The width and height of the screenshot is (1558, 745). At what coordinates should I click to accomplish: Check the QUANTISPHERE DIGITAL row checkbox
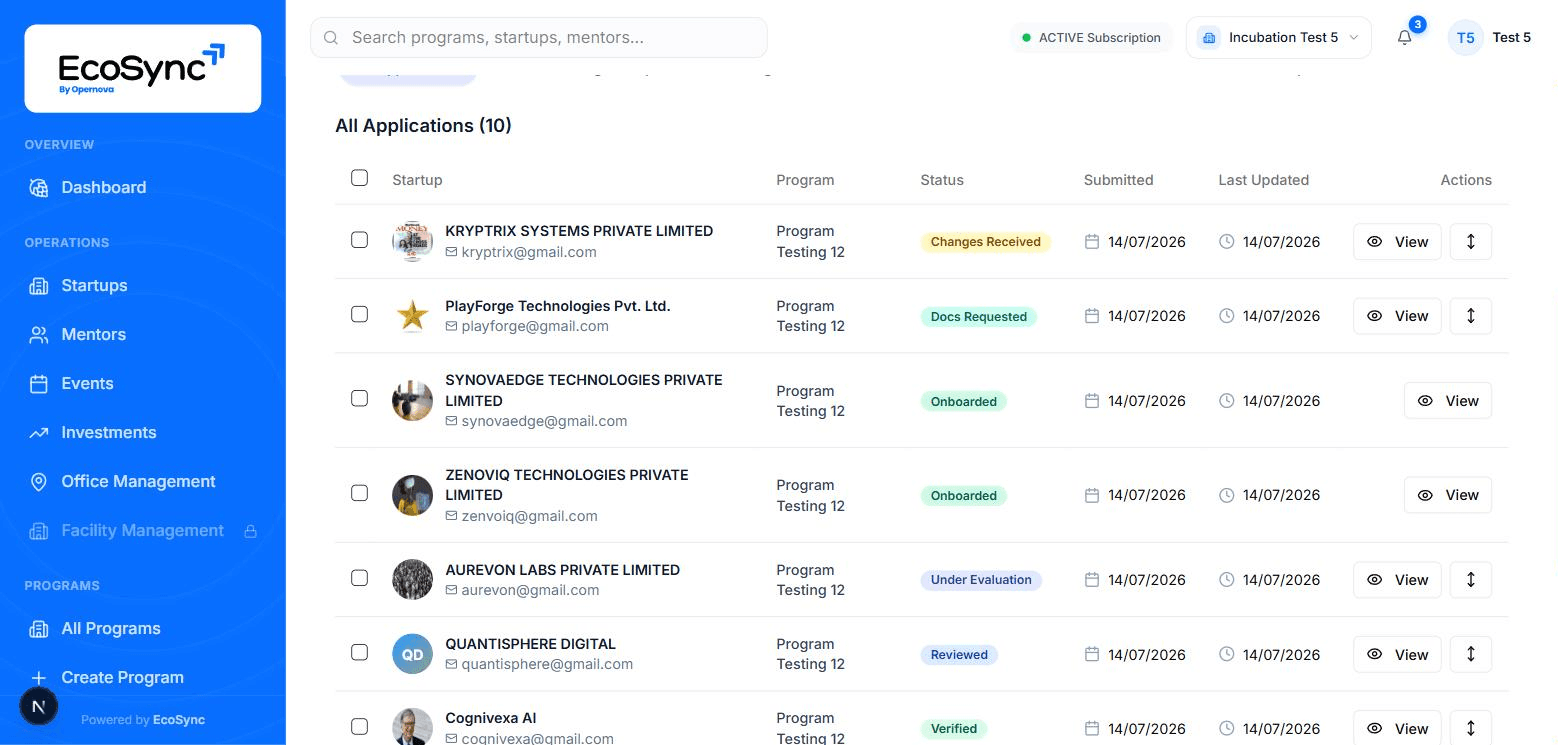[360, 652]
